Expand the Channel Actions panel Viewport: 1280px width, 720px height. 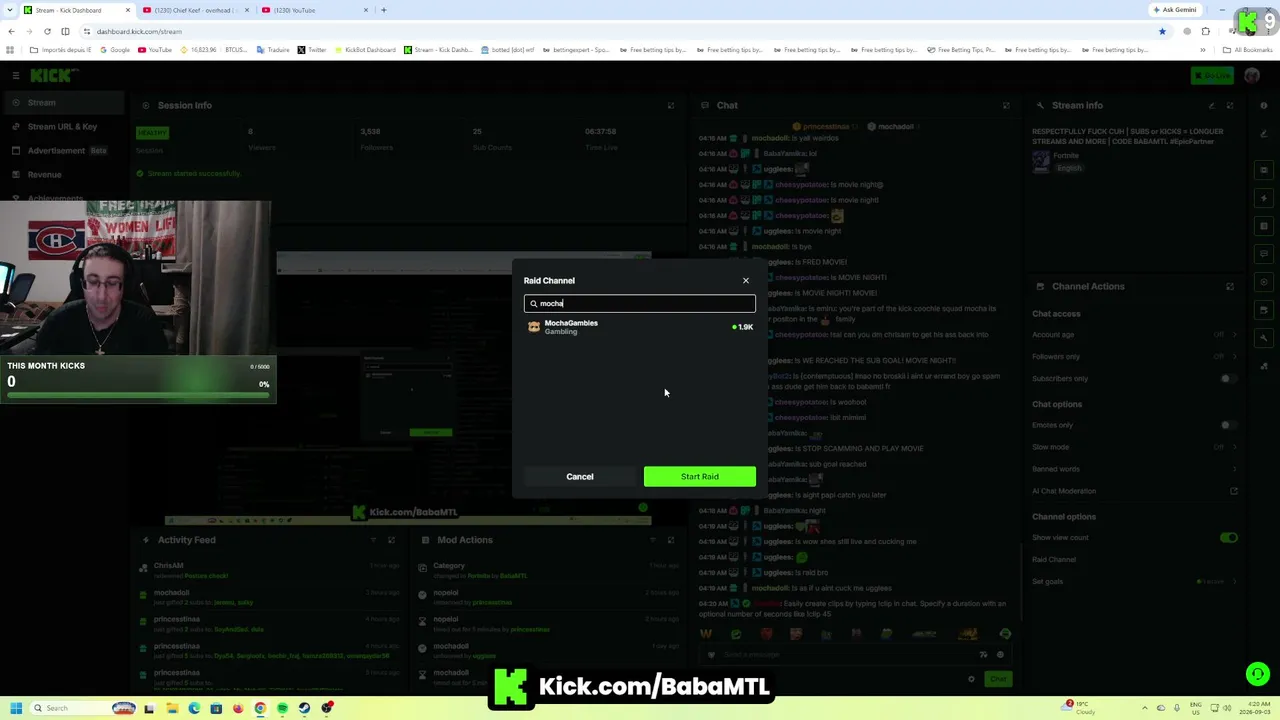(1230, 286)
